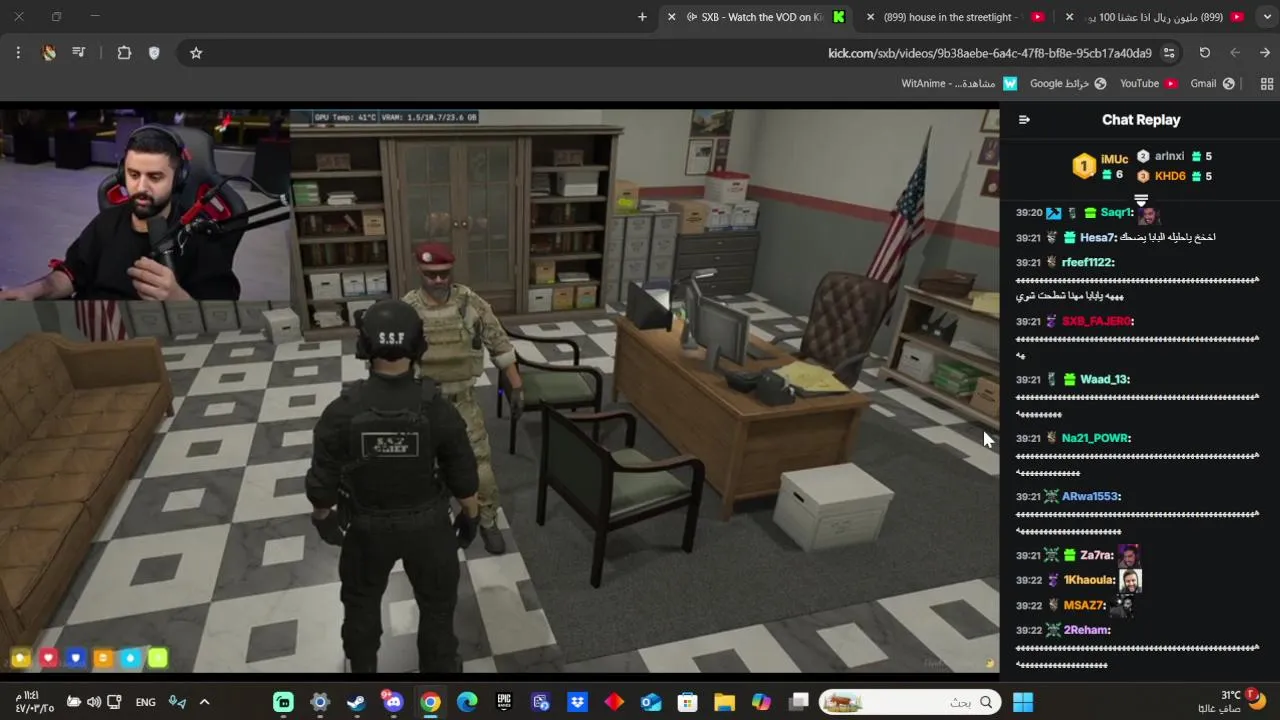Viewport: 1280px width, 720px height.
Task: Open chat user Saqr1 profile
Action: (1116, 213)
